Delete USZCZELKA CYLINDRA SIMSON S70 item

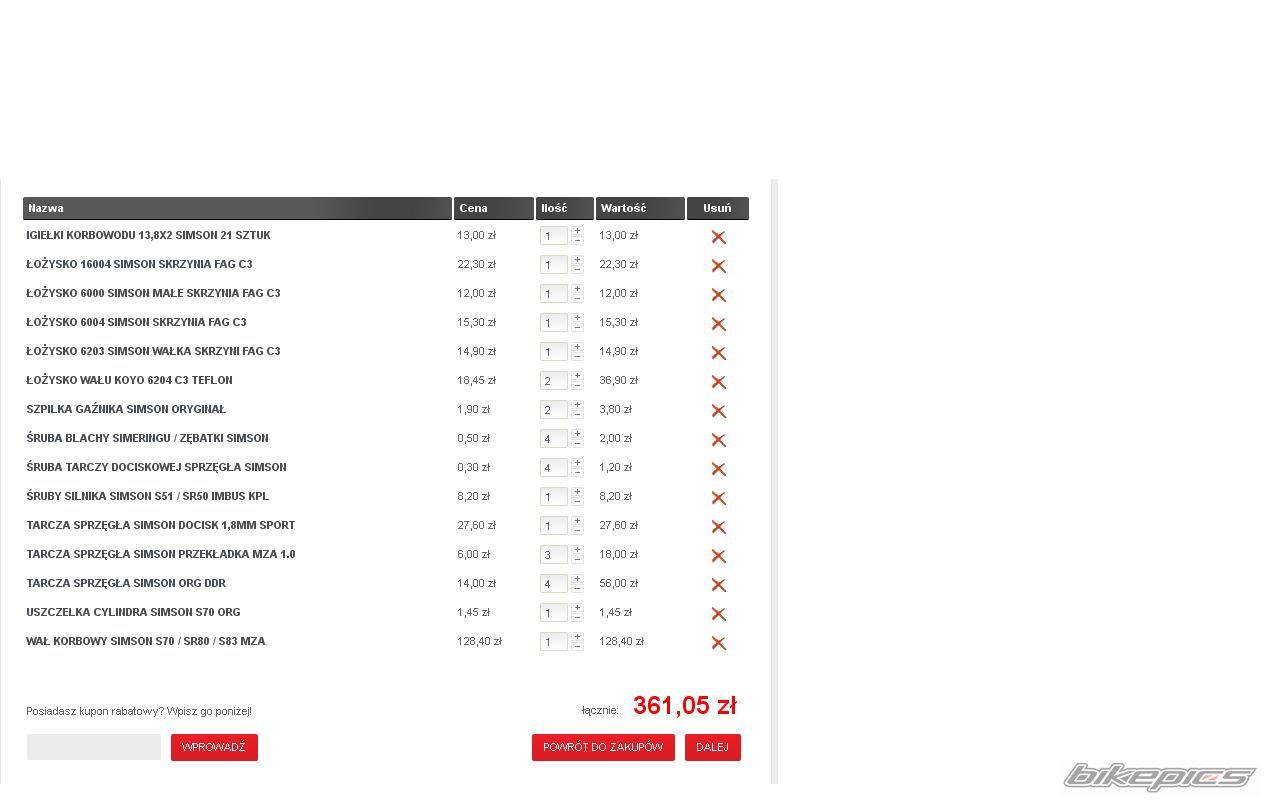point(718,614)
